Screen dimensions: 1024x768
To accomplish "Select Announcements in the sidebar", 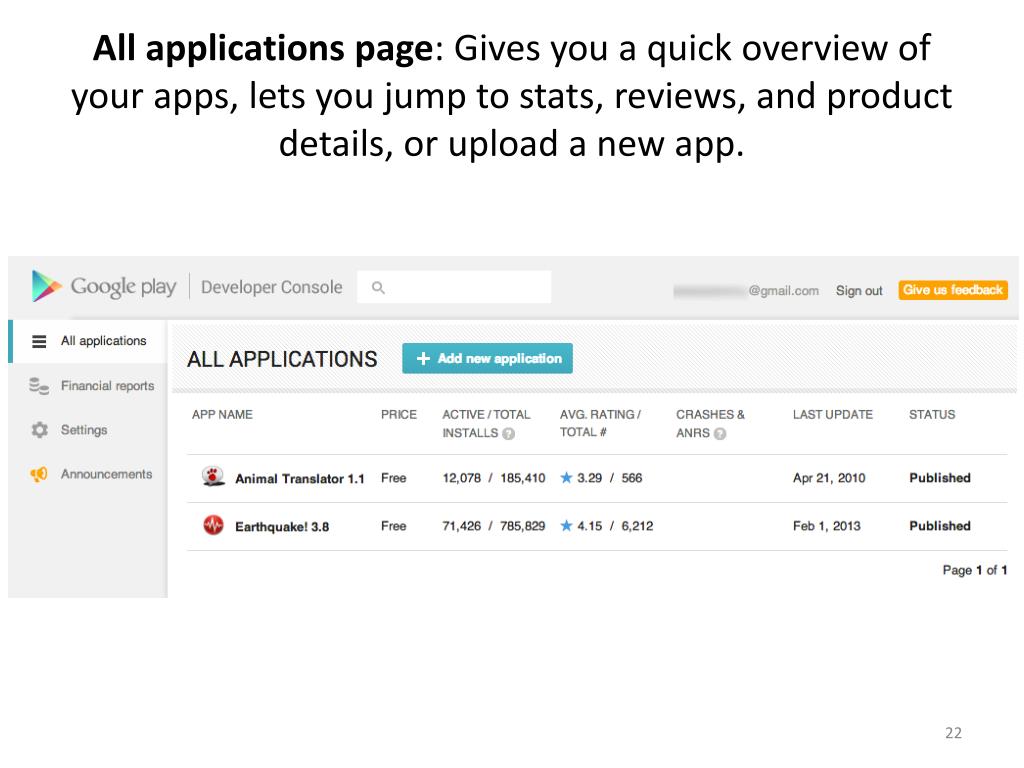I will click(x=106, y=474).
